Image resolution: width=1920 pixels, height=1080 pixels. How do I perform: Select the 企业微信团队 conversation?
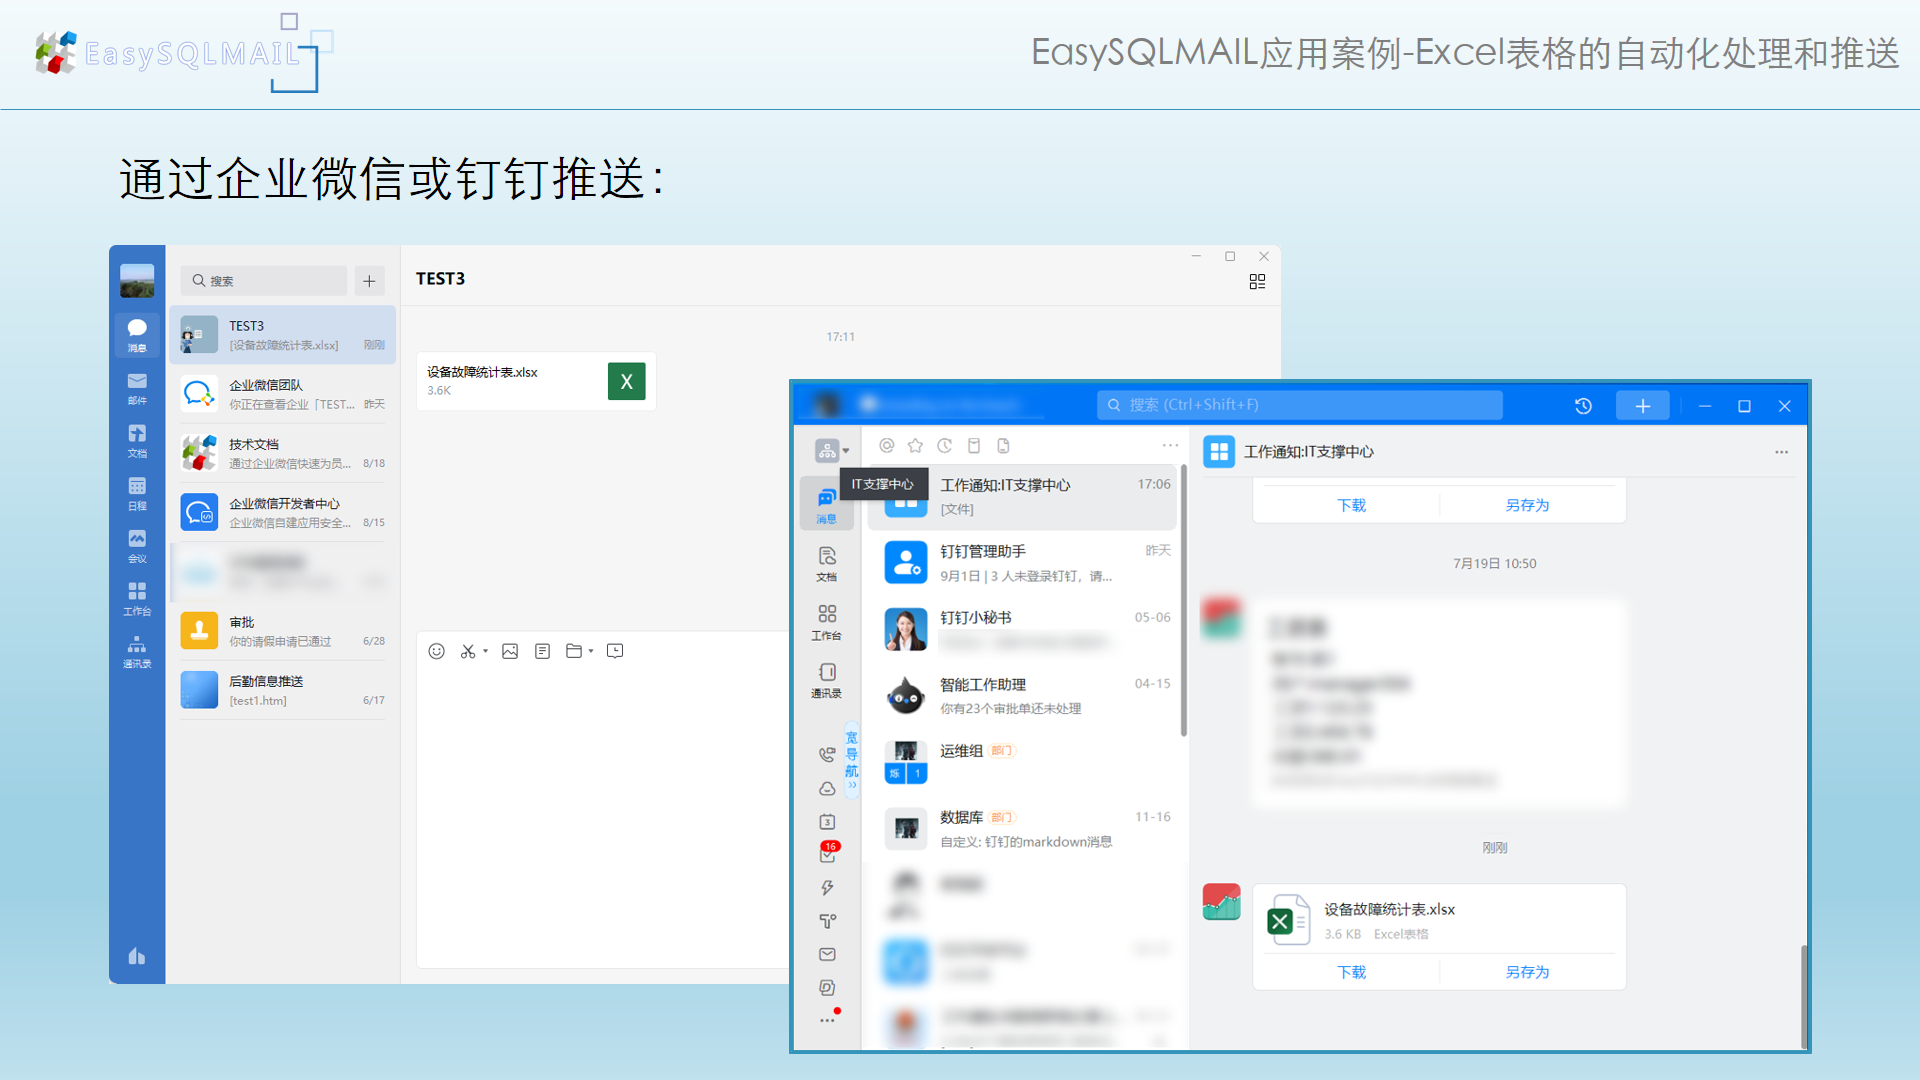(x=283, y=394)
